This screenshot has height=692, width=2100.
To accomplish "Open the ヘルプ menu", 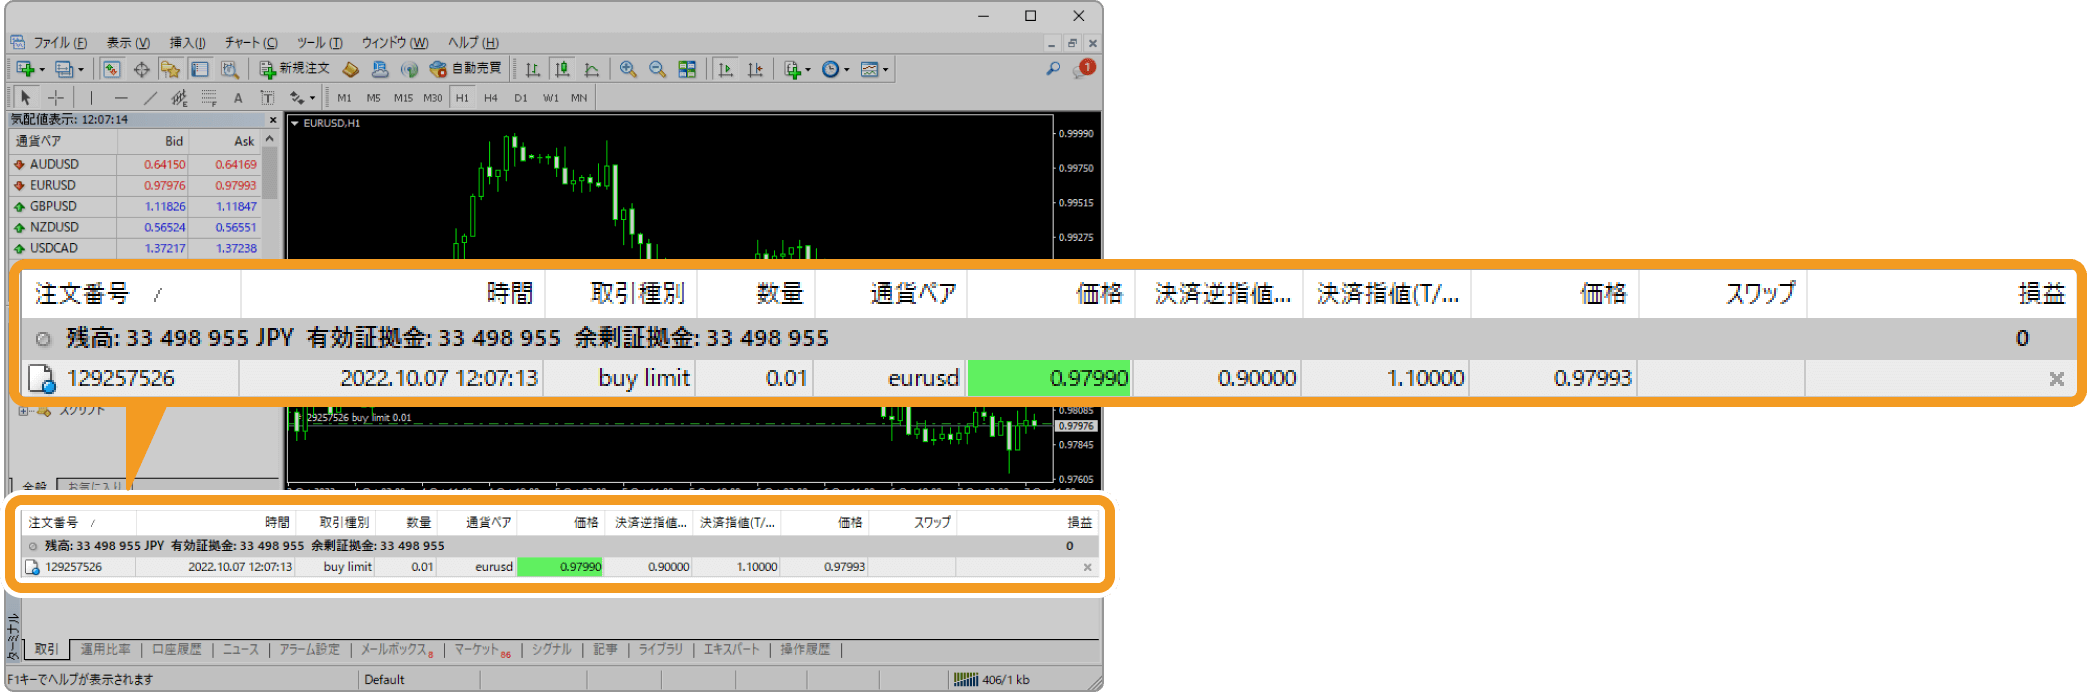I will coord(473,42).
